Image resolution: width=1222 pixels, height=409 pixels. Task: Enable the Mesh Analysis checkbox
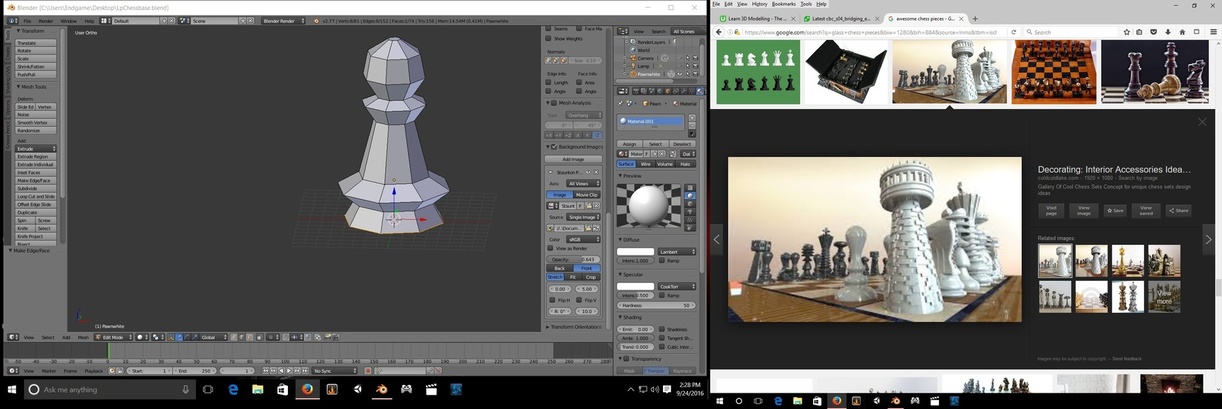pos(550,102)
